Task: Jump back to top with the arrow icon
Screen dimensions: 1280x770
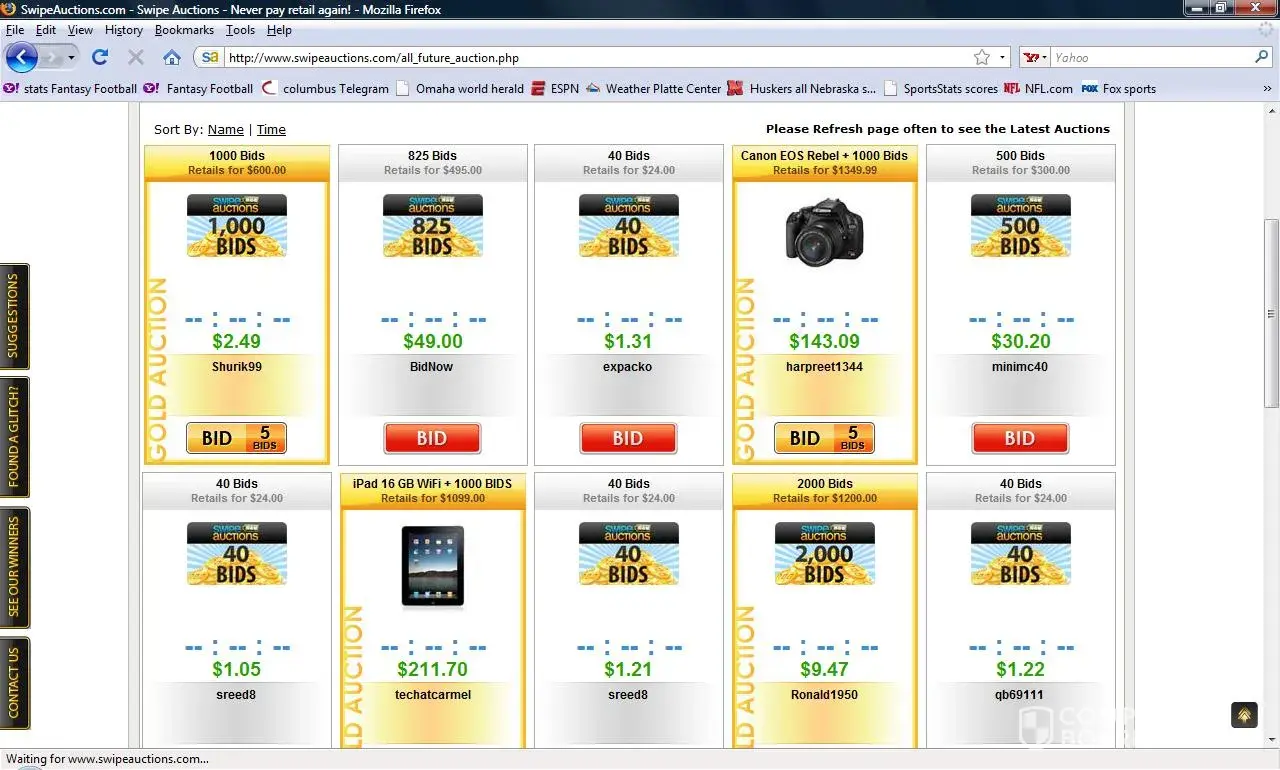Action: point(1244,715)
